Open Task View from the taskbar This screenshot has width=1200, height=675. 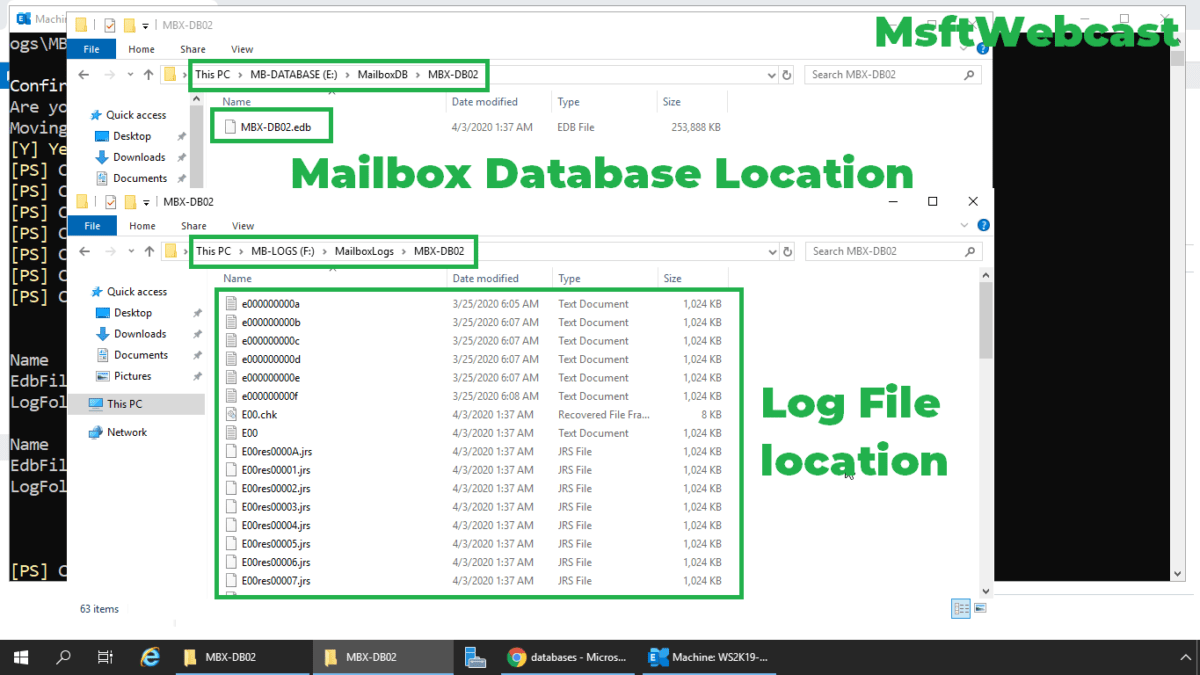tap(104, 657)
